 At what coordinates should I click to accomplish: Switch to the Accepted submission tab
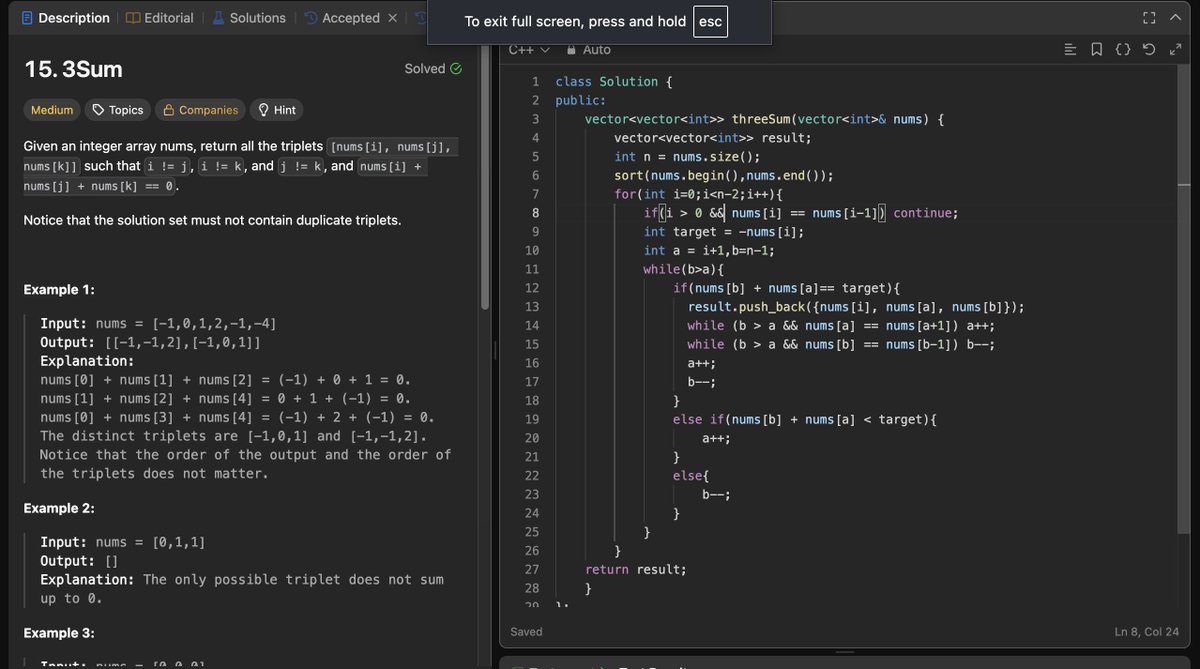tap(342, 18)
